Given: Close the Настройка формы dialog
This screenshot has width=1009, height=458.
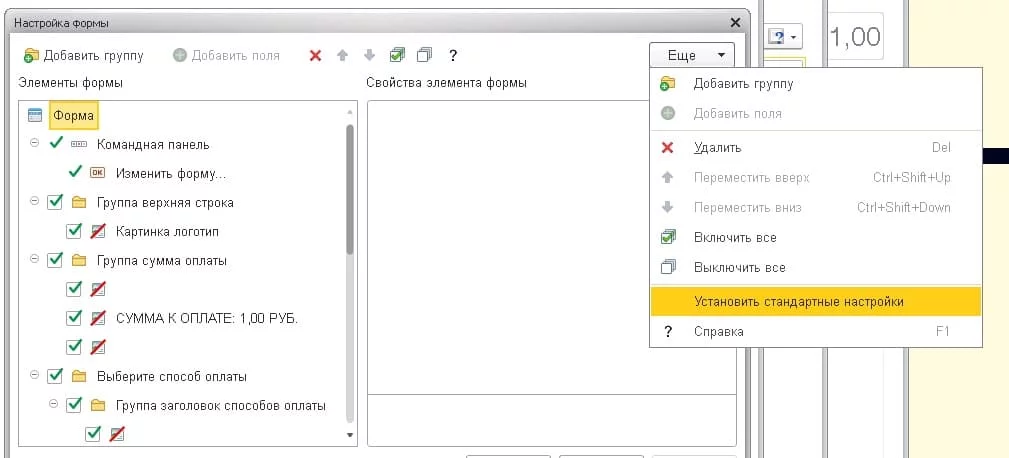Looking at the screenshot, I should click(x=736, y=23).
